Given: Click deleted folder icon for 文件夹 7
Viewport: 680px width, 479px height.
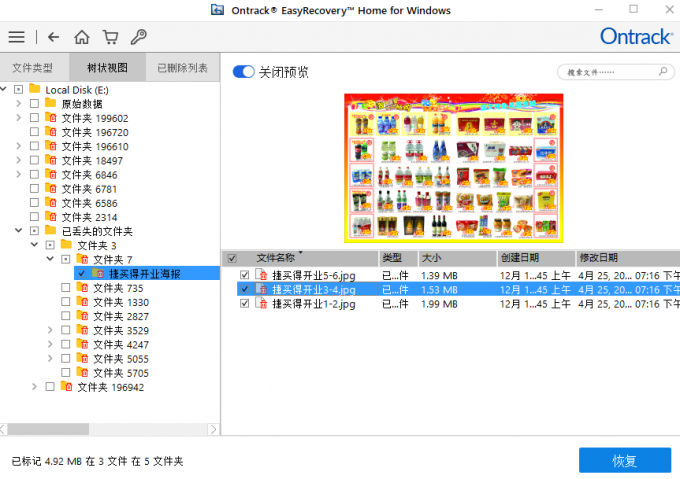Looking at the screenshot, I should pos(82,259).
